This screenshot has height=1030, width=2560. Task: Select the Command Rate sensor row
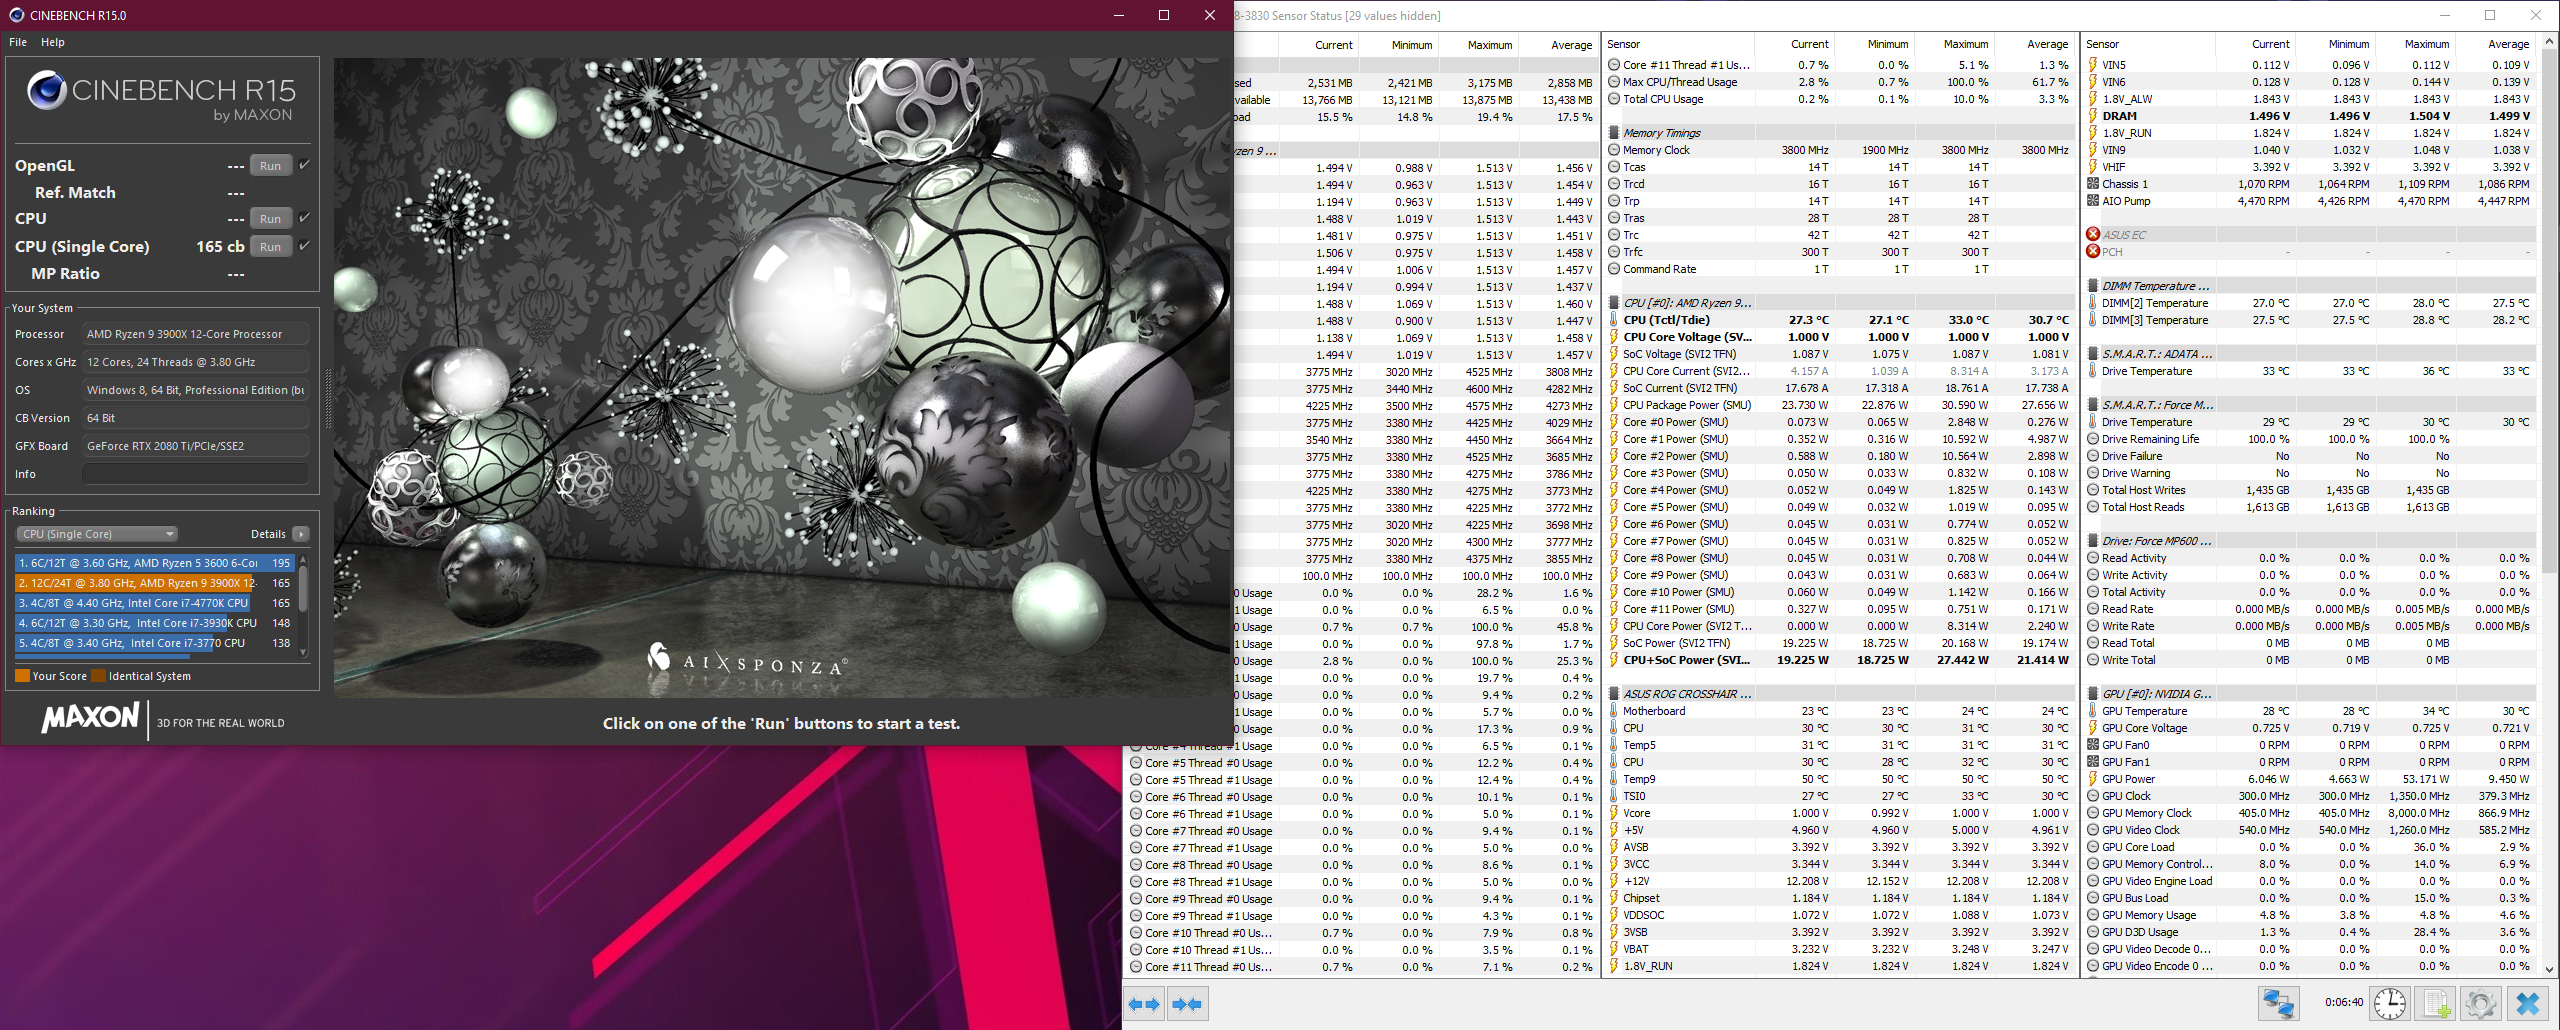pos(1839,269)
